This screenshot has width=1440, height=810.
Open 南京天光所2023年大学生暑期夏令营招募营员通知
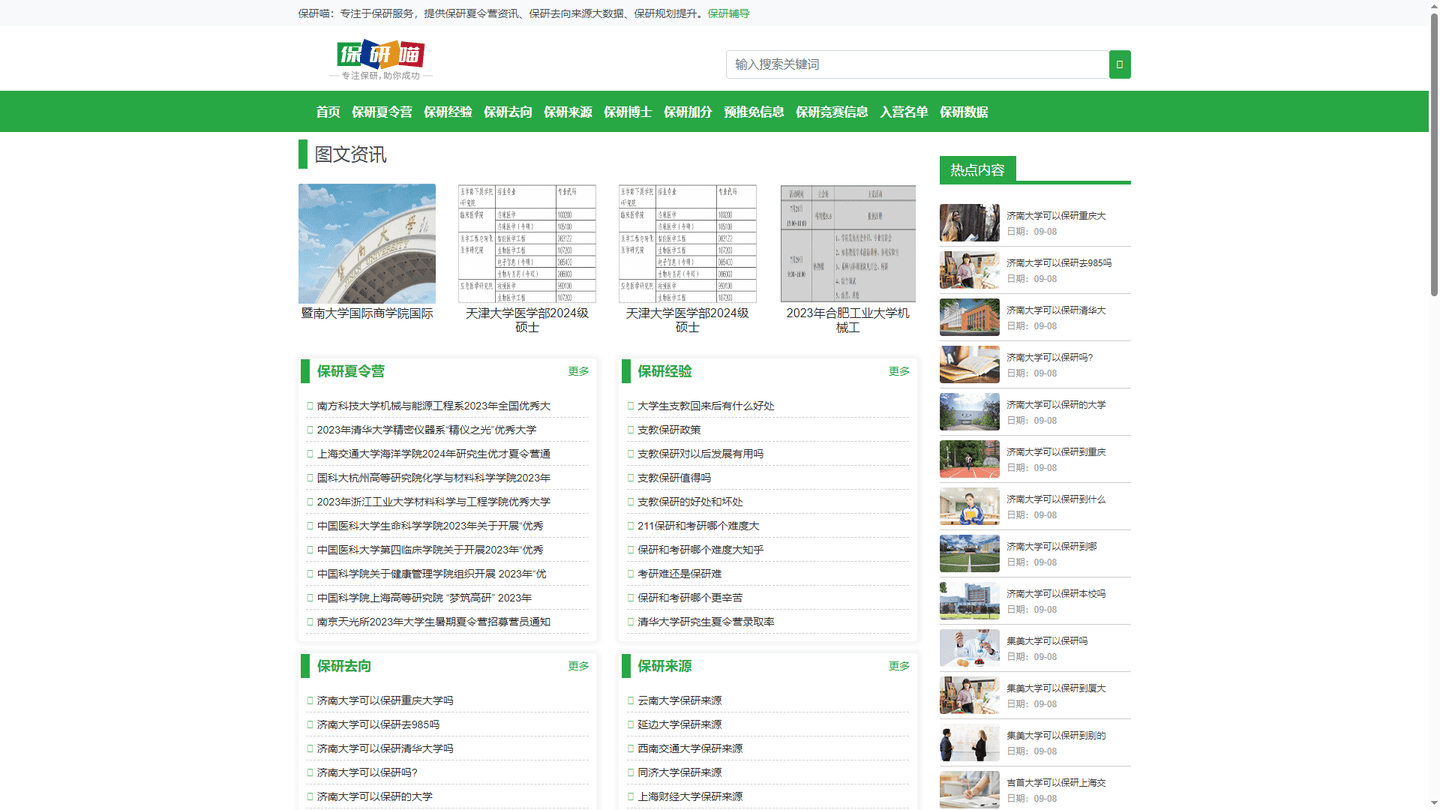pyautogui.click(x=434, y=622)
